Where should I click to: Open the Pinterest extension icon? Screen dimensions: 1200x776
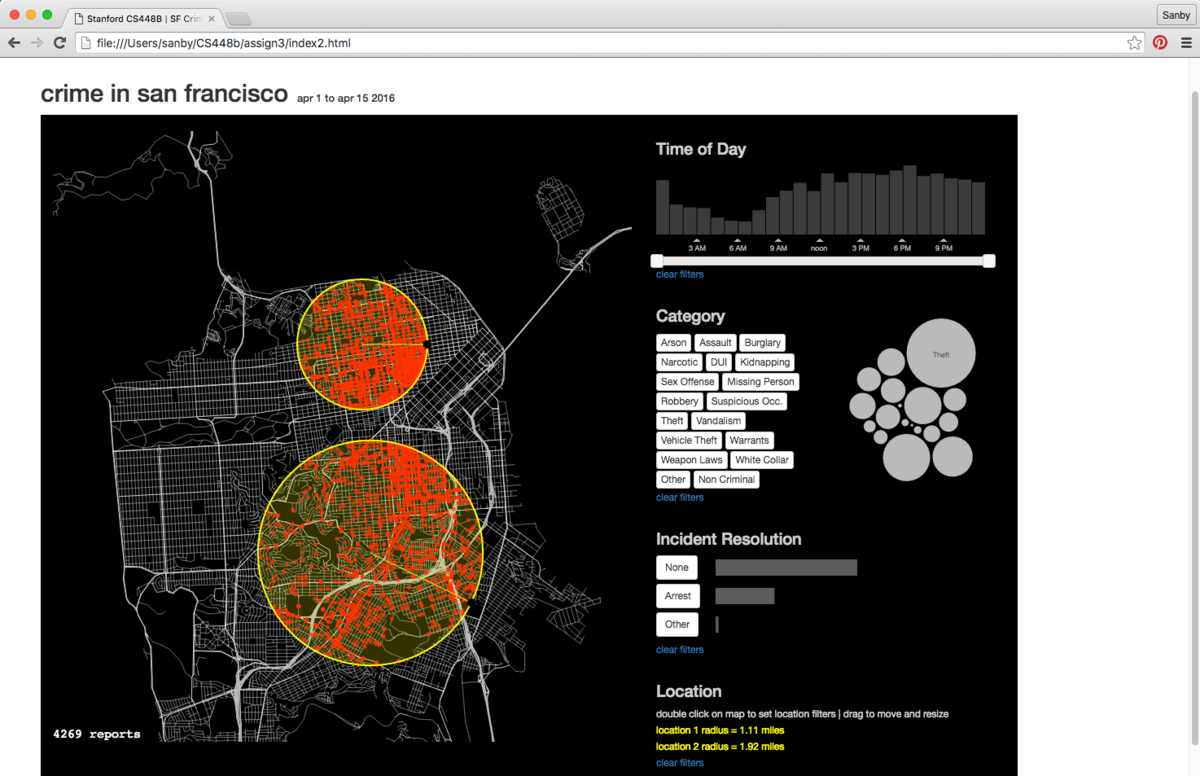pyautogui.click(x=1160, y=43)
